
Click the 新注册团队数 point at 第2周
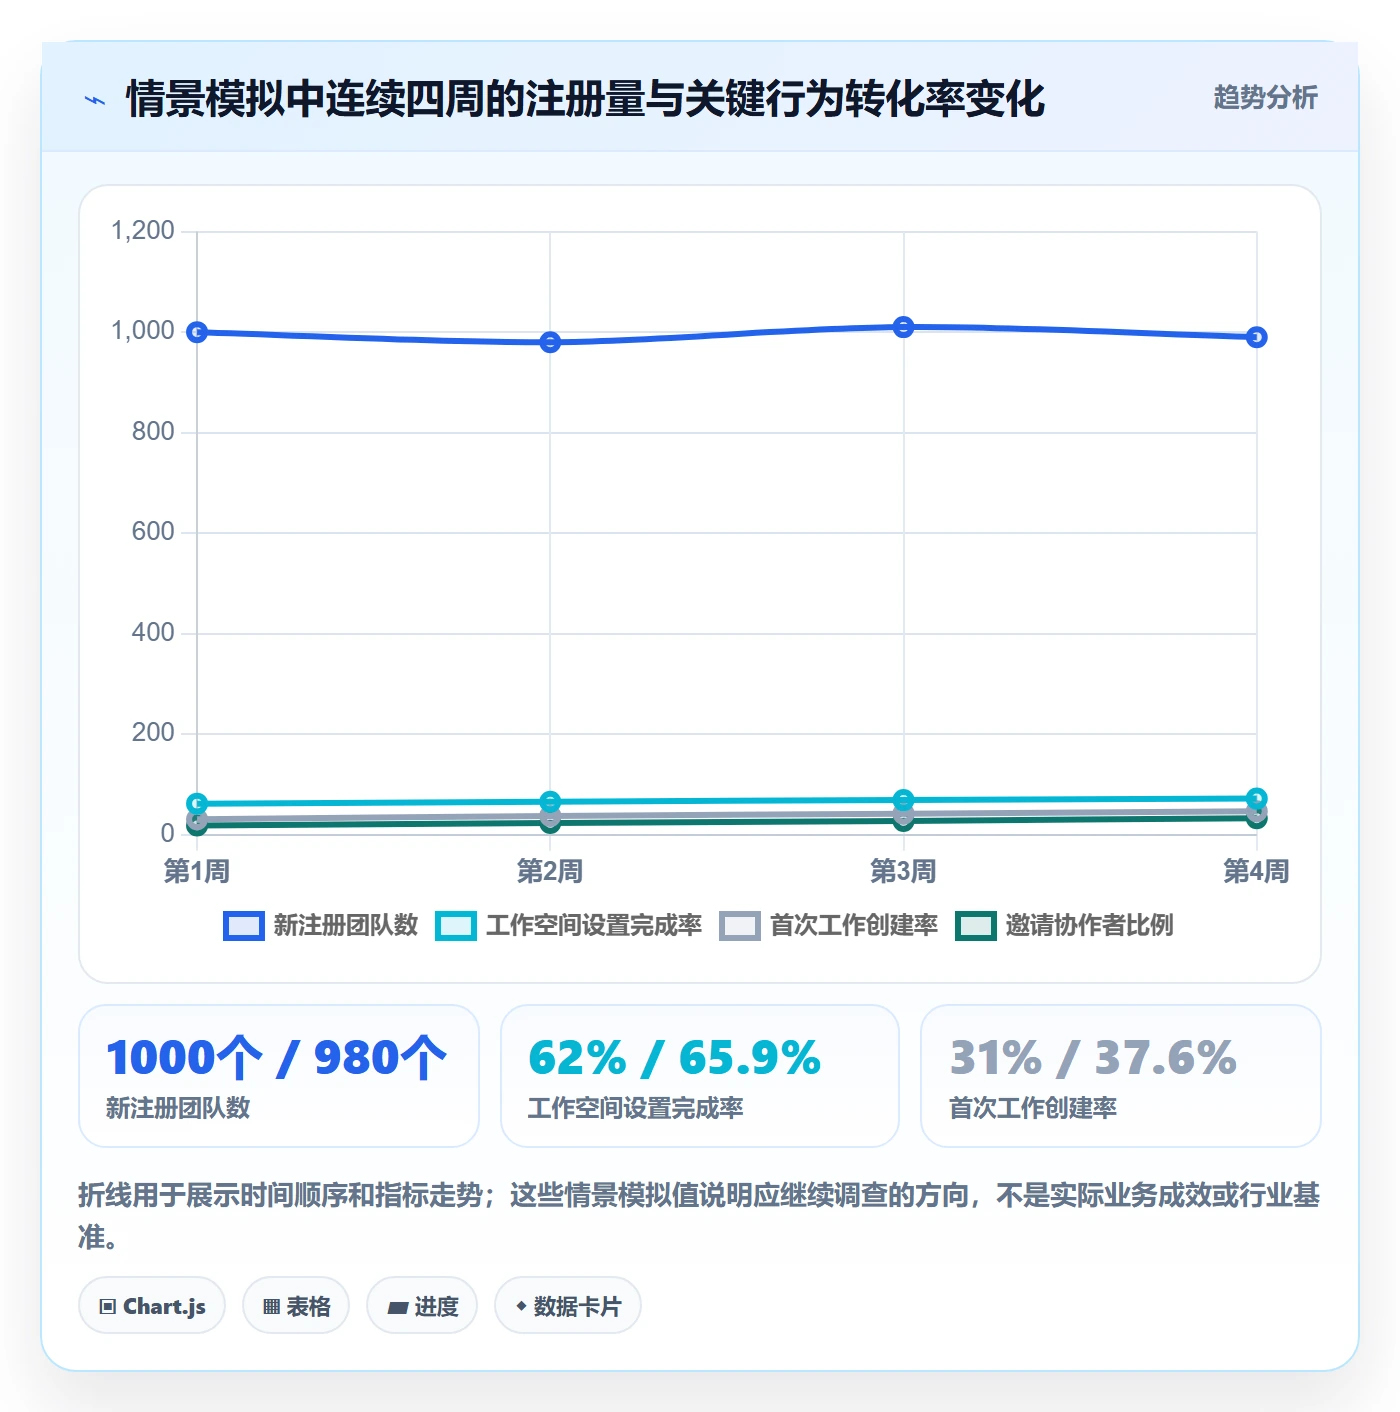tap(550, 342)
